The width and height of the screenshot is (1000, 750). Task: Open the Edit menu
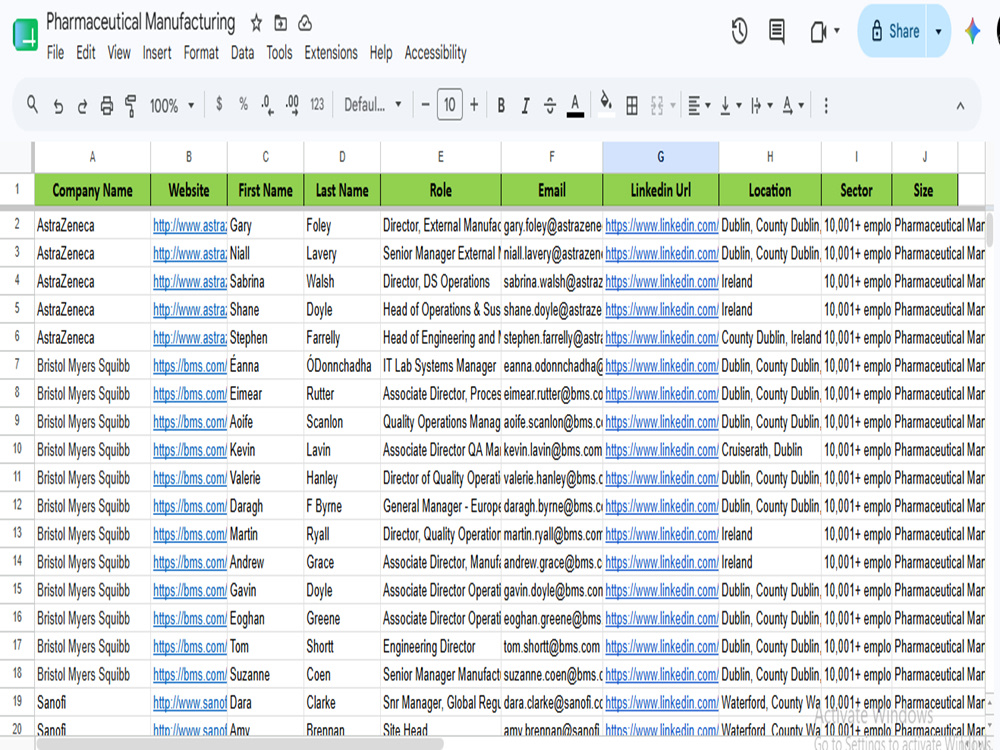coord(85,52)
